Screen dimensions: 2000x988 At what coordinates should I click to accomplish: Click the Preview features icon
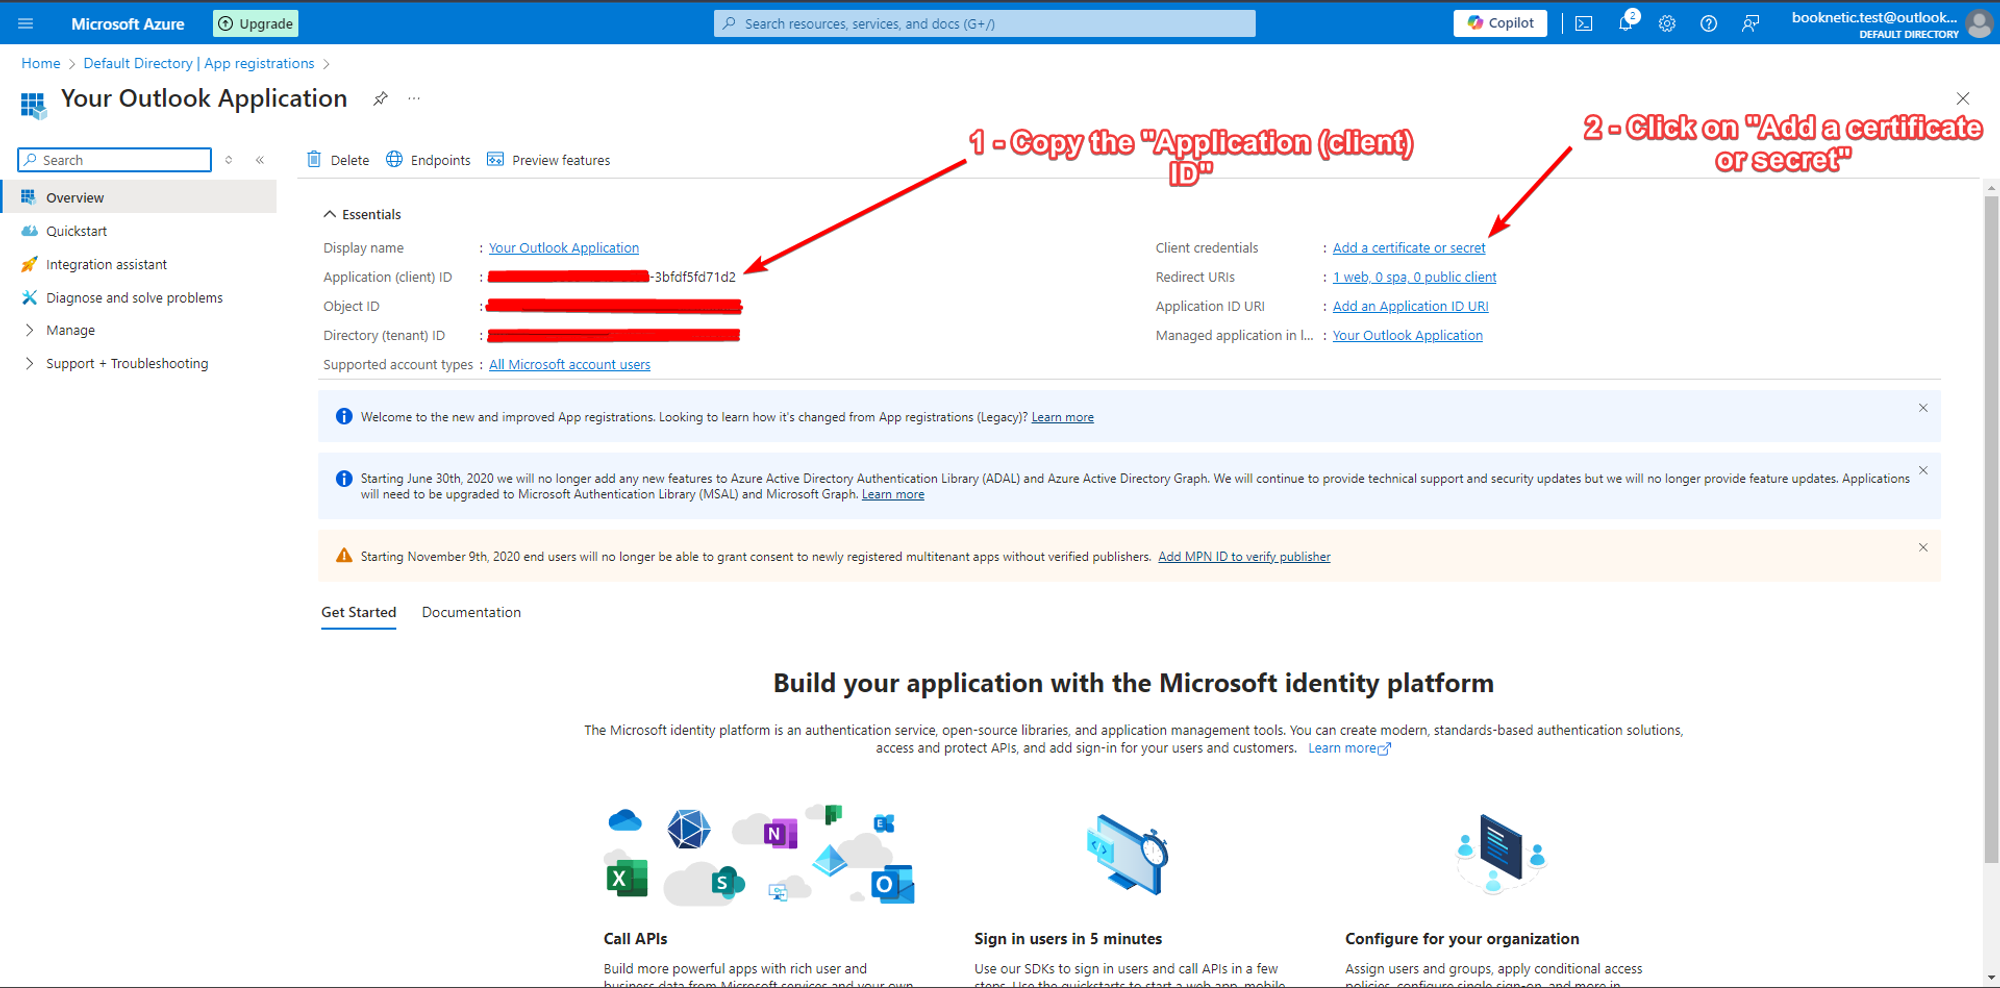[x=495, y=159]
